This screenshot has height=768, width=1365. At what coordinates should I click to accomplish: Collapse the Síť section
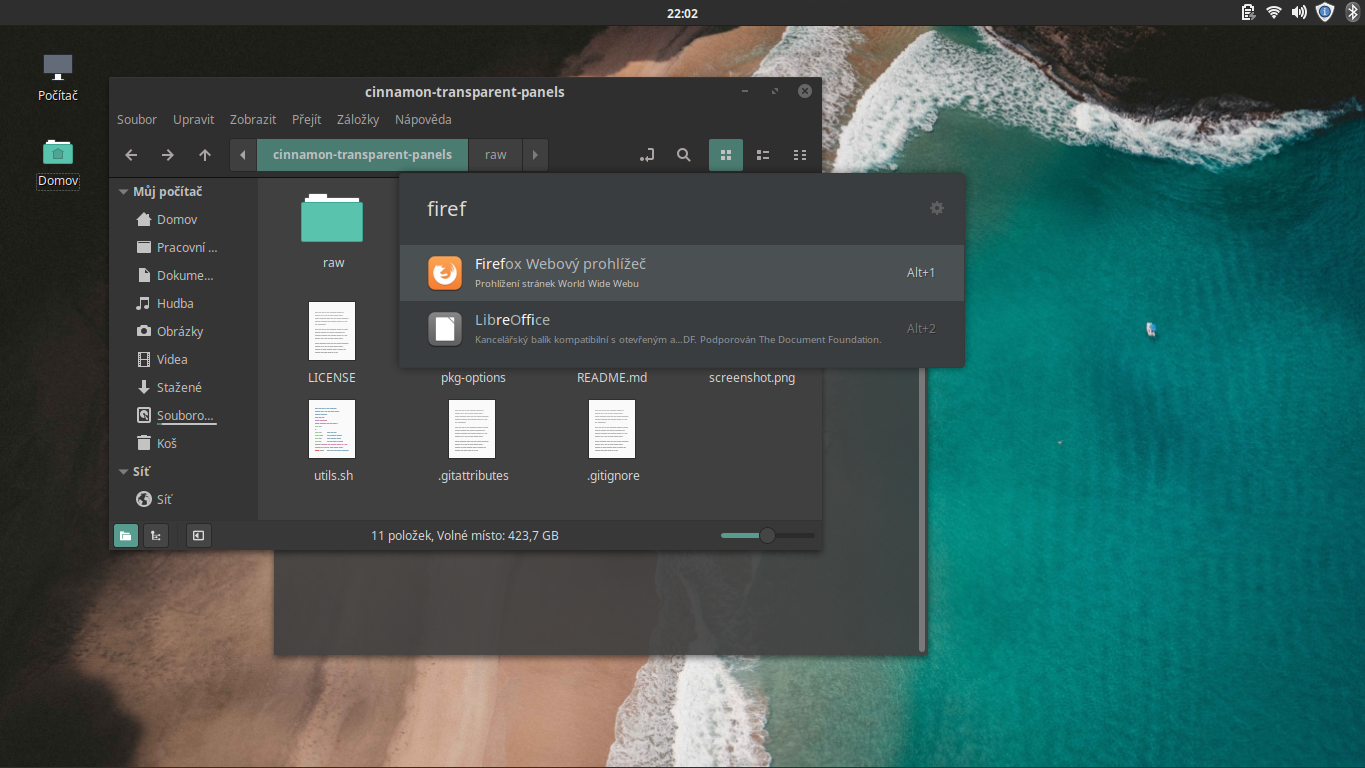point(122,471)
